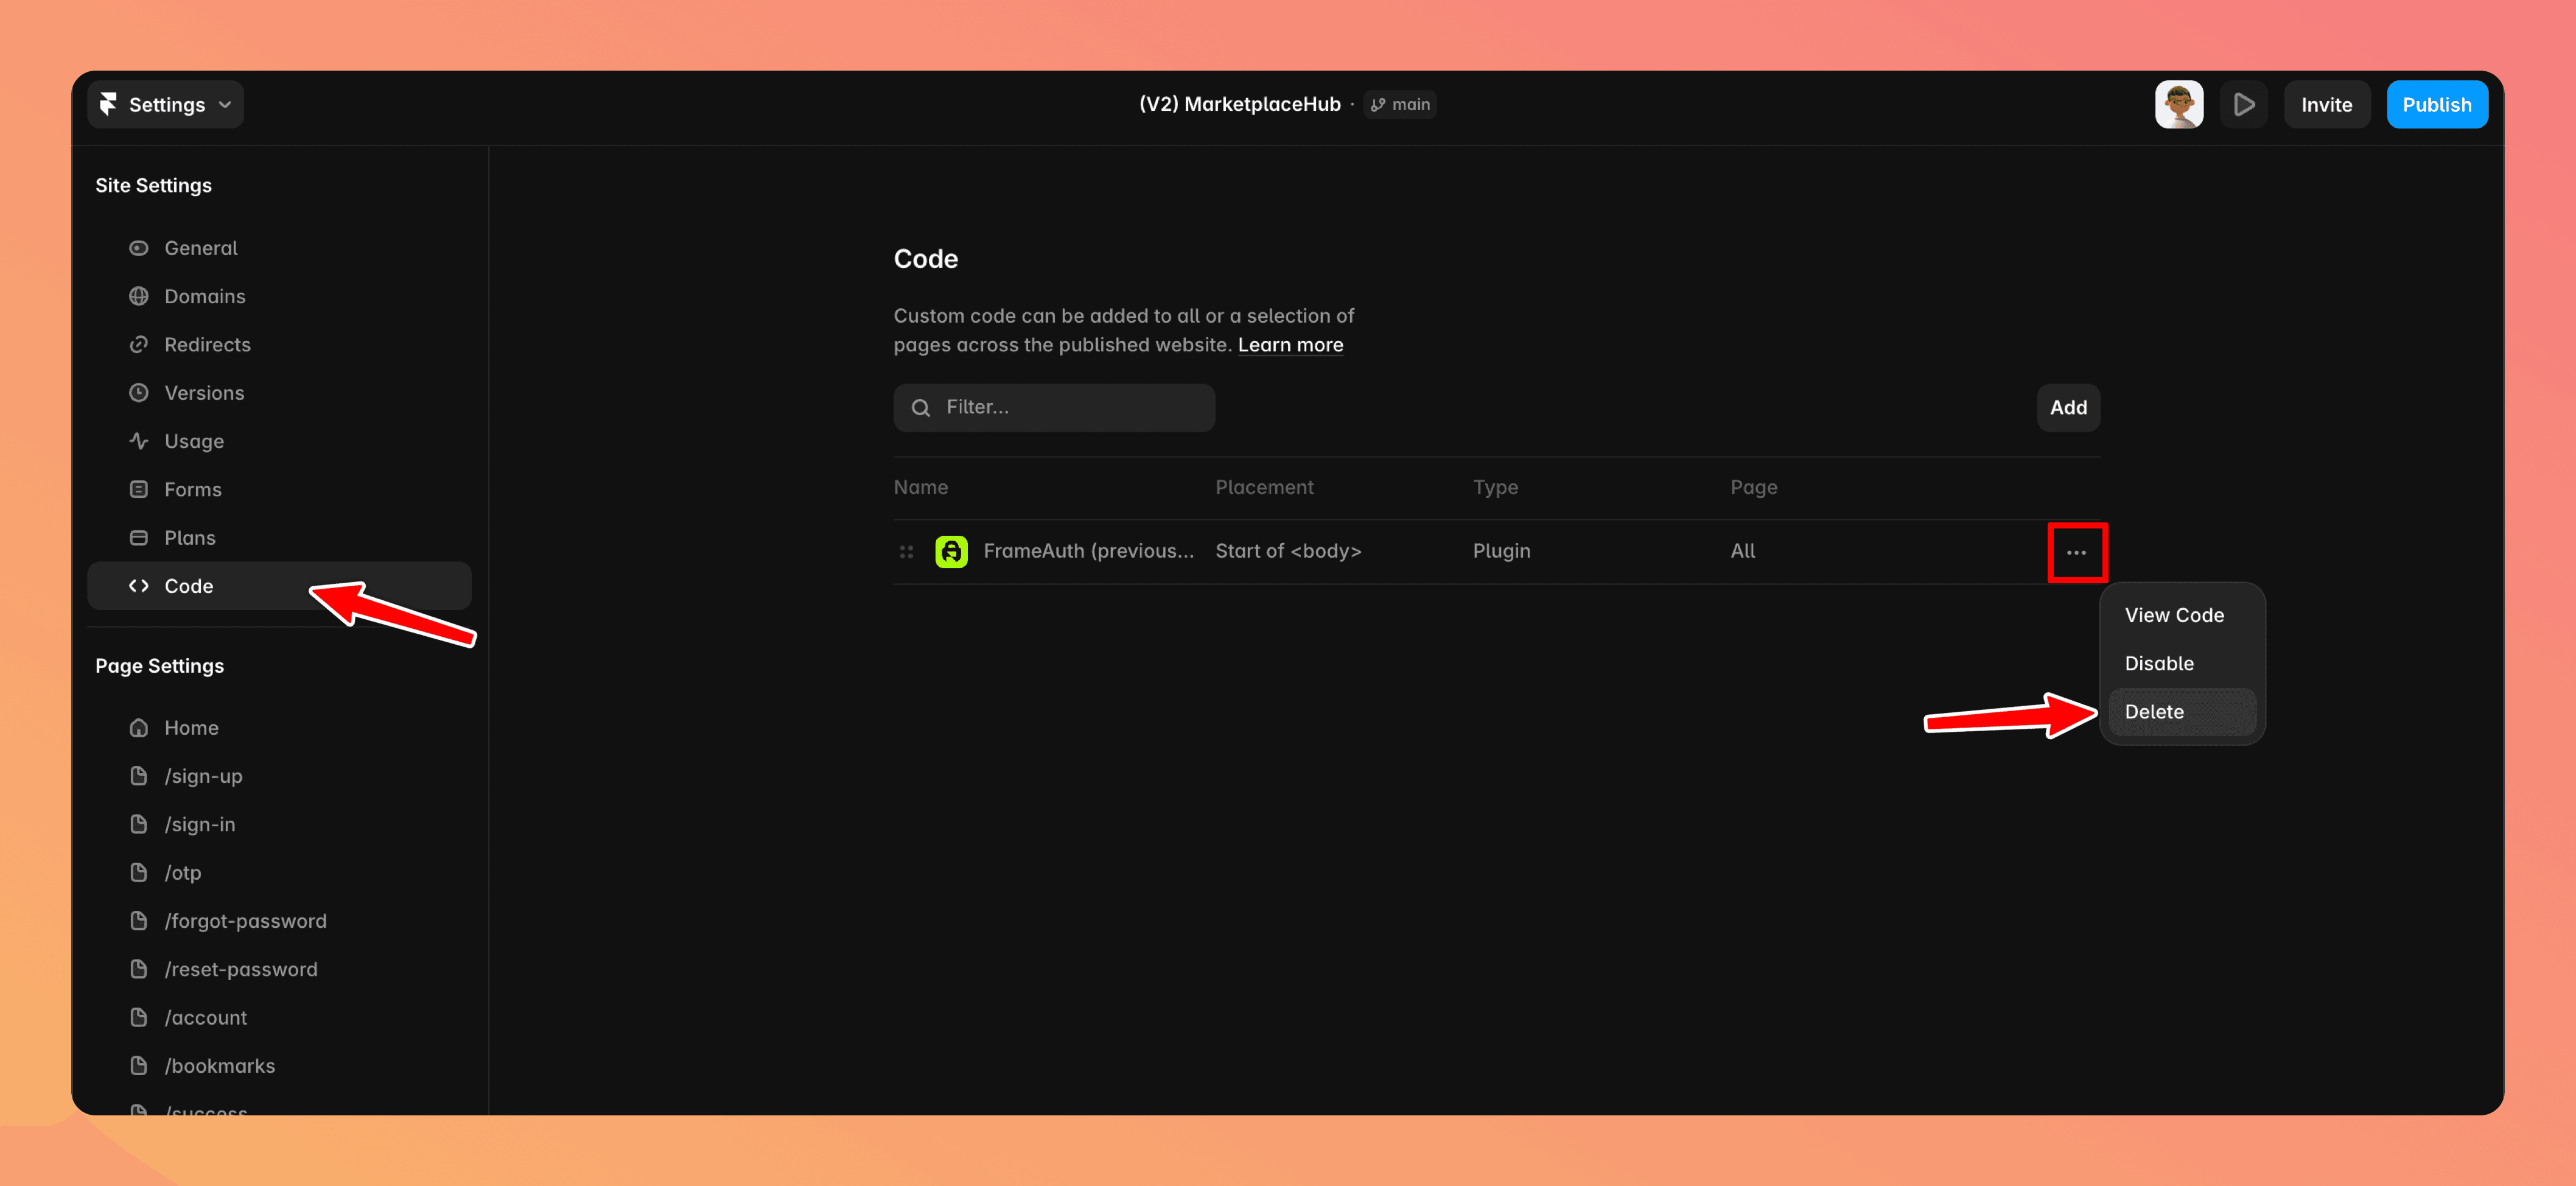This screenshot has width=2576, height=1186.
Task: Click the /bookmarks page icon
Action: (x=139, y=1066)
